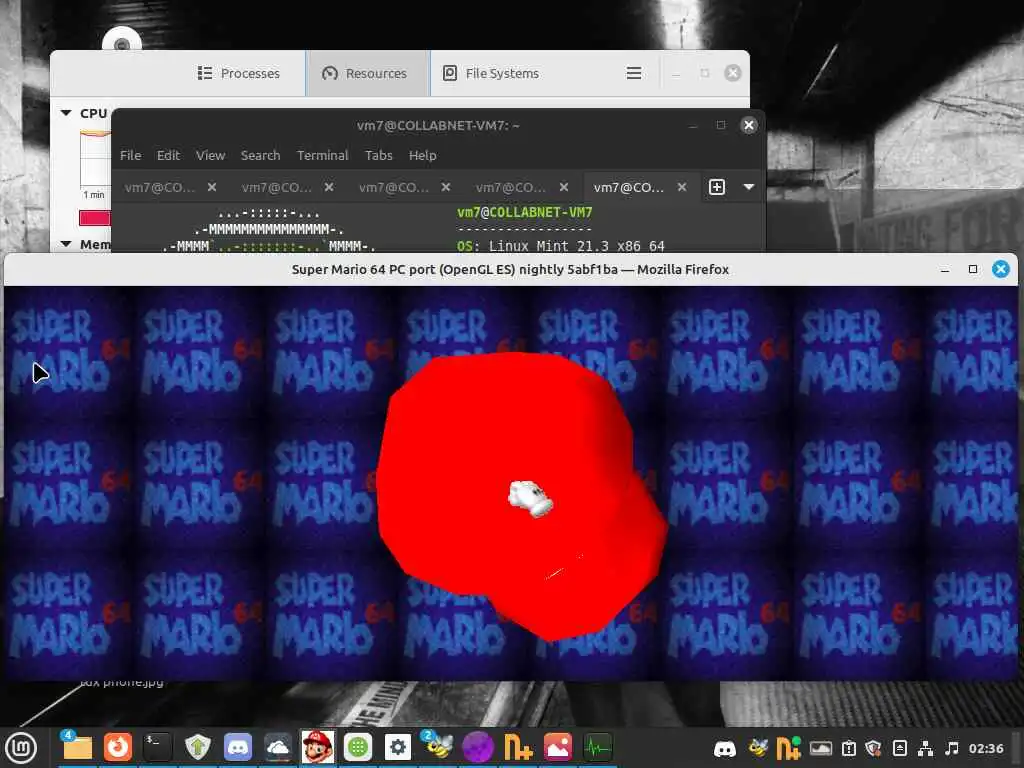This screenshot has height=768, width=1024.
Task: Click the Discord system tray icon
Action: click(725, 748)
